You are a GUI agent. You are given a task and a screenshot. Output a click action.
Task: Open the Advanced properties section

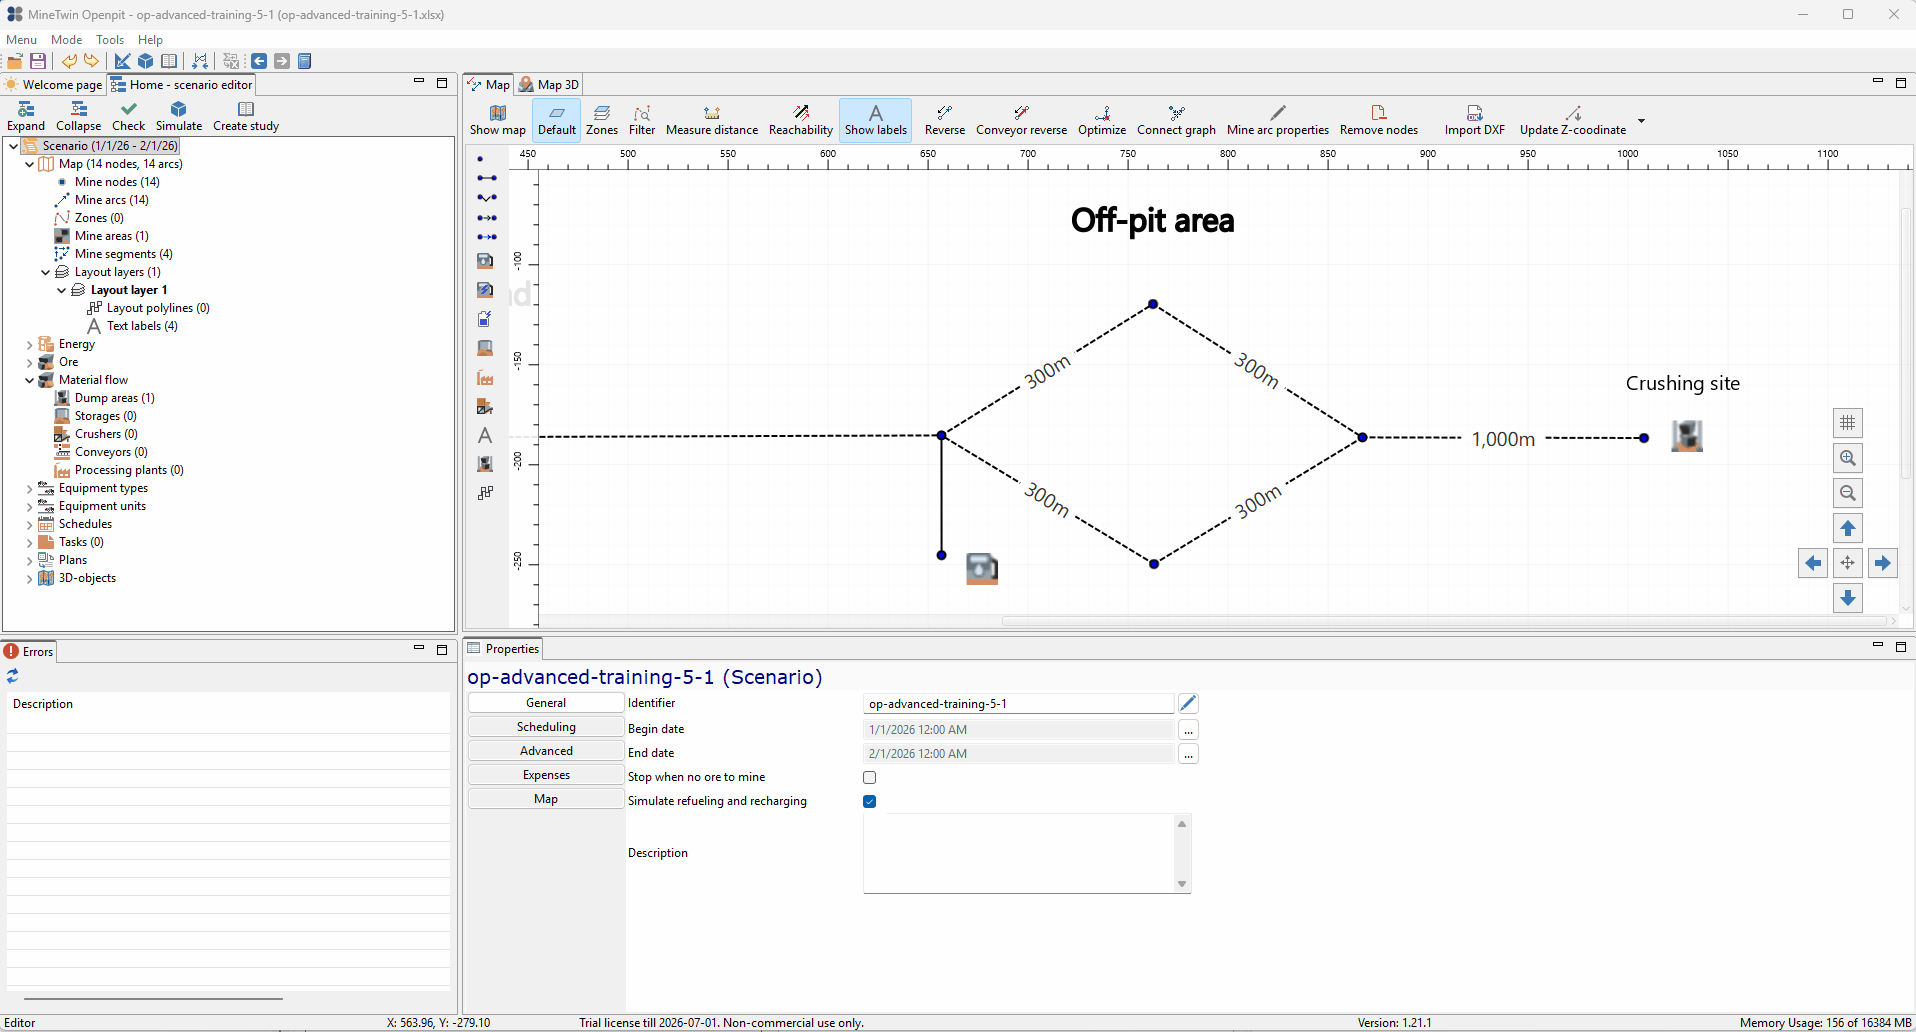tap(546, 751)
